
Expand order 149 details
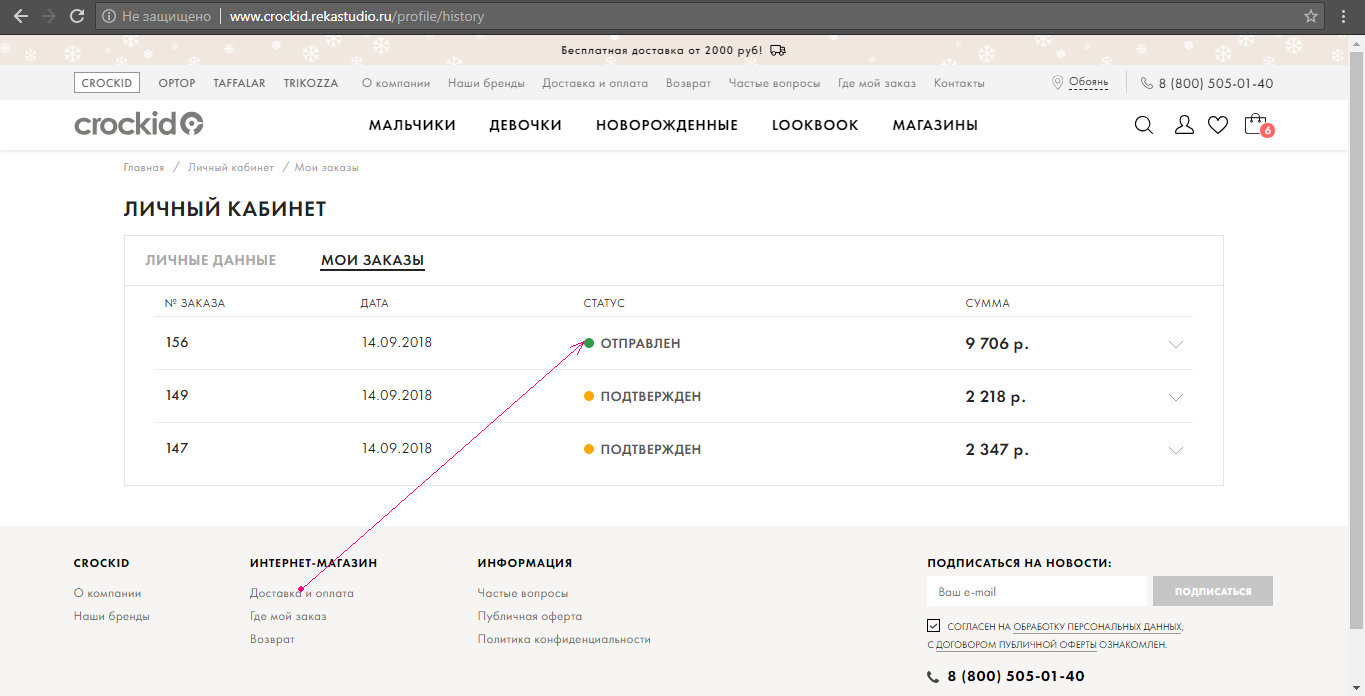(x=1176, y=397)
